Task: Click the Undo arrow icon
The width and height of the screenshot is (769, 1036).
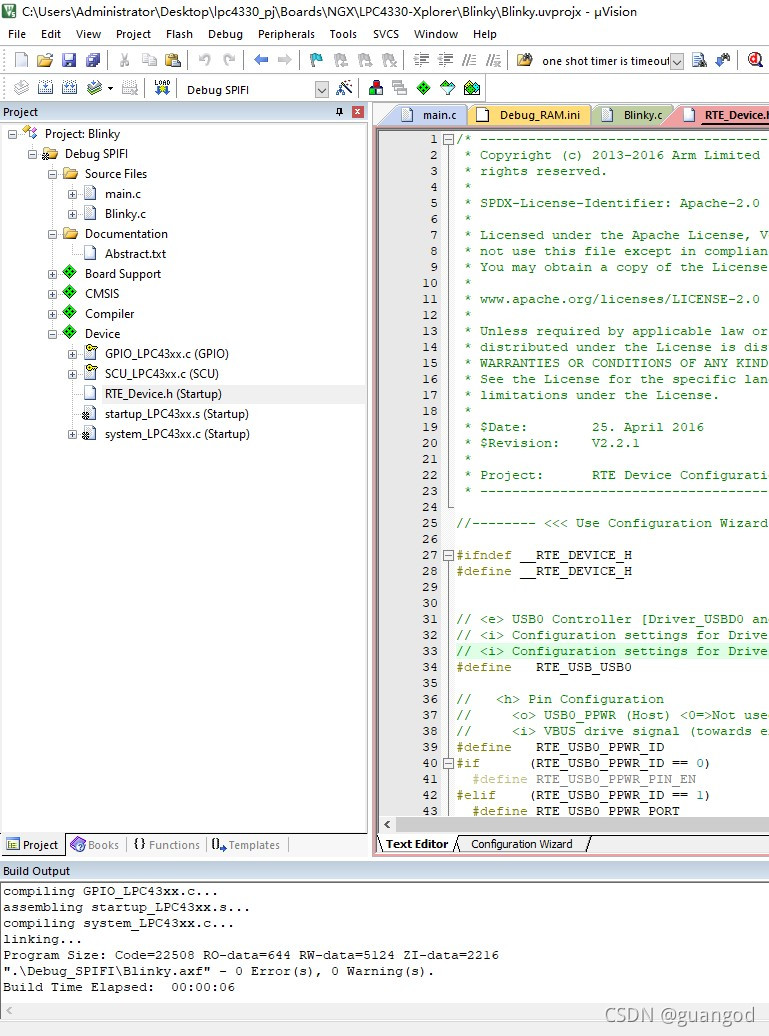Action: click(x=205, y=60)
